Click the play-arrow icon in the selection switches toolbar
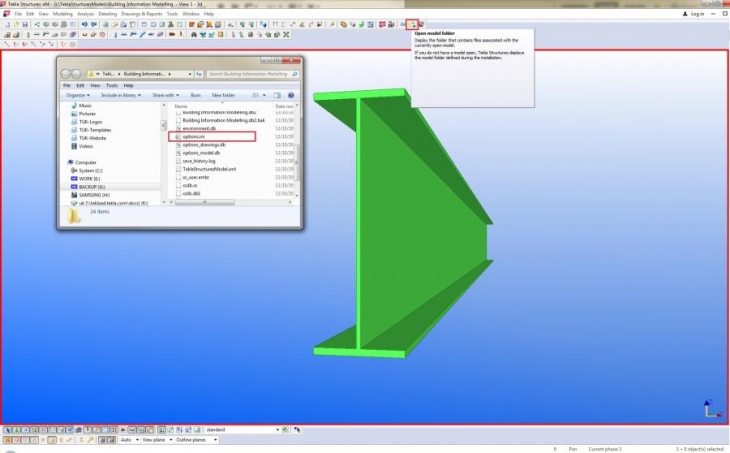 (123, 430)
